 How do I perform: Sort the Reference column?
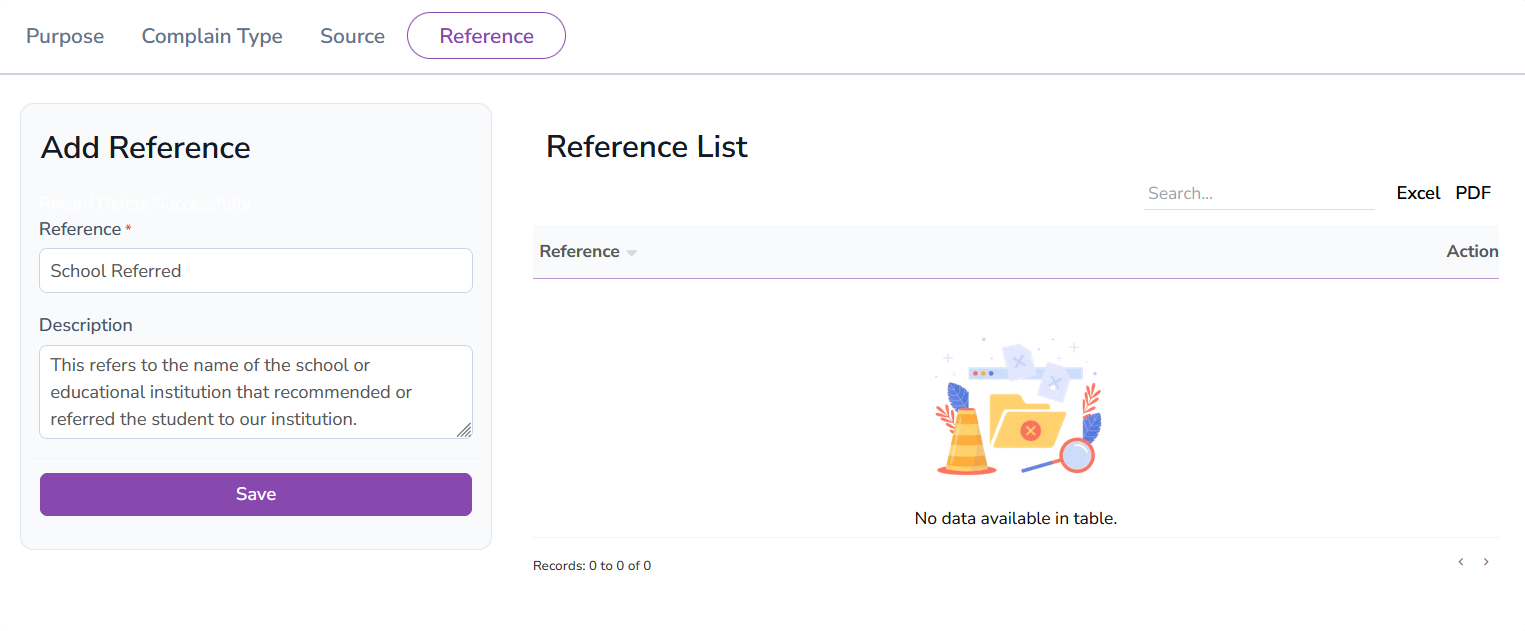[x=578, y=251]
